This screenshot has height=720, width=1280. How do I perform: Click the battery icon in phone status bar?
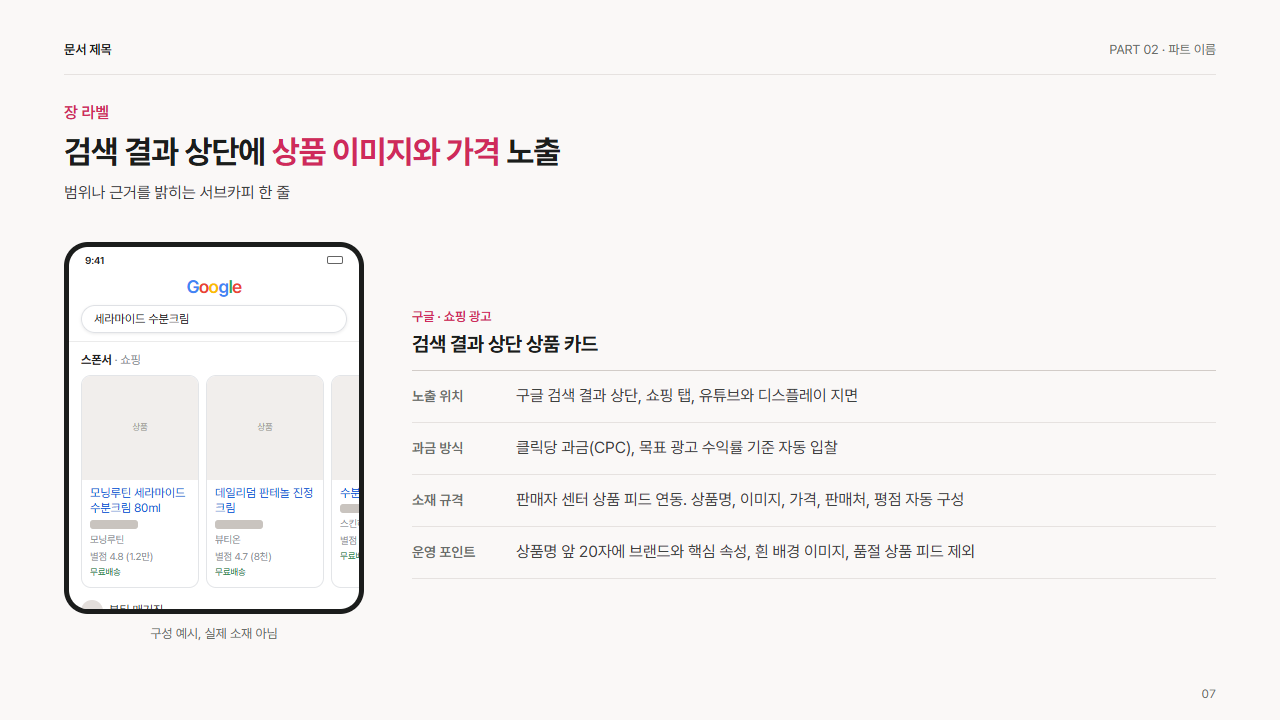(335, 260)
